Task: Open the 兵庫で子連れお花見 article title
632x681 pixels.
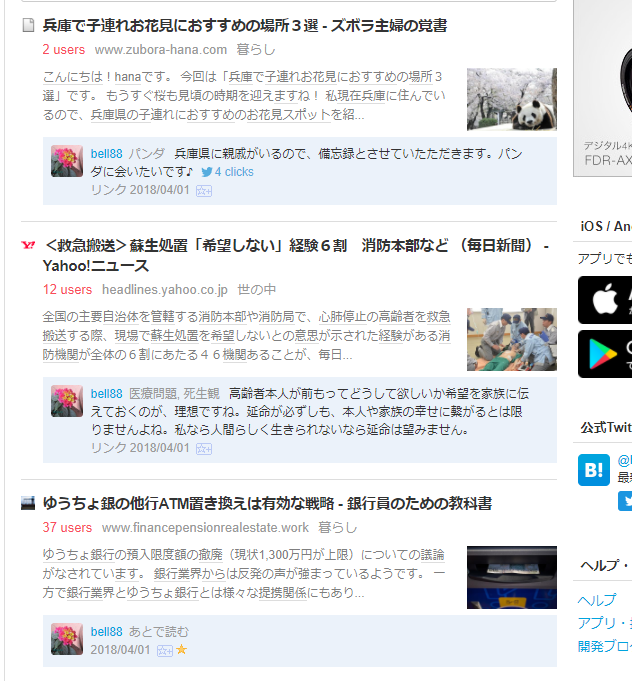Action: 245,26
